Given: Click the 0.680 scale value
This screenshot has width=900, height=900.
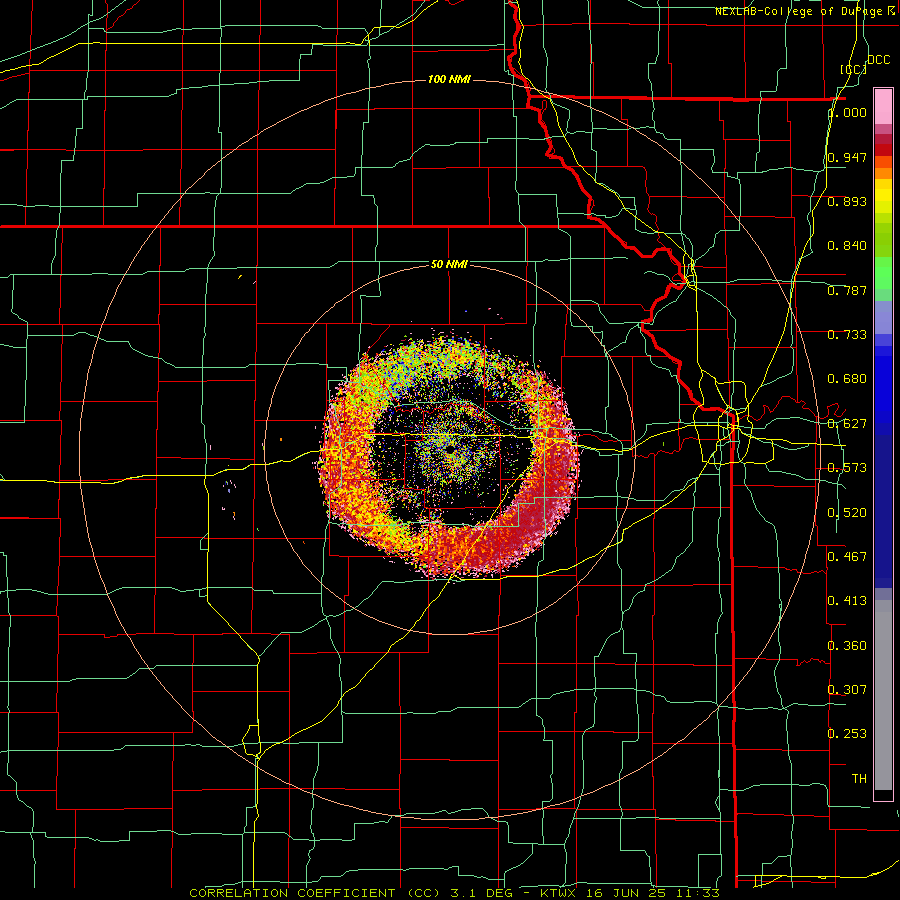Looking at the screenshot, I should click(x=847, y=379).
